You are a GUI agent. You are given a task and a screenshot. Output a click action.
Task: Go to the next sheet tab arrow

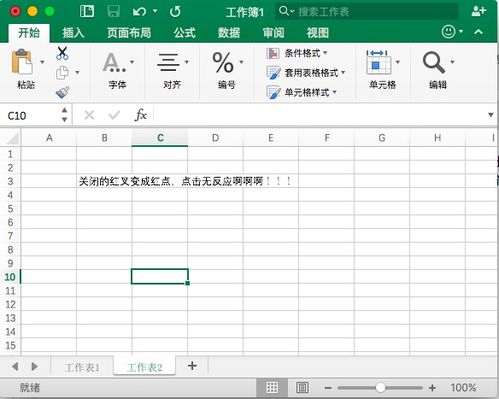pos(34,366)
